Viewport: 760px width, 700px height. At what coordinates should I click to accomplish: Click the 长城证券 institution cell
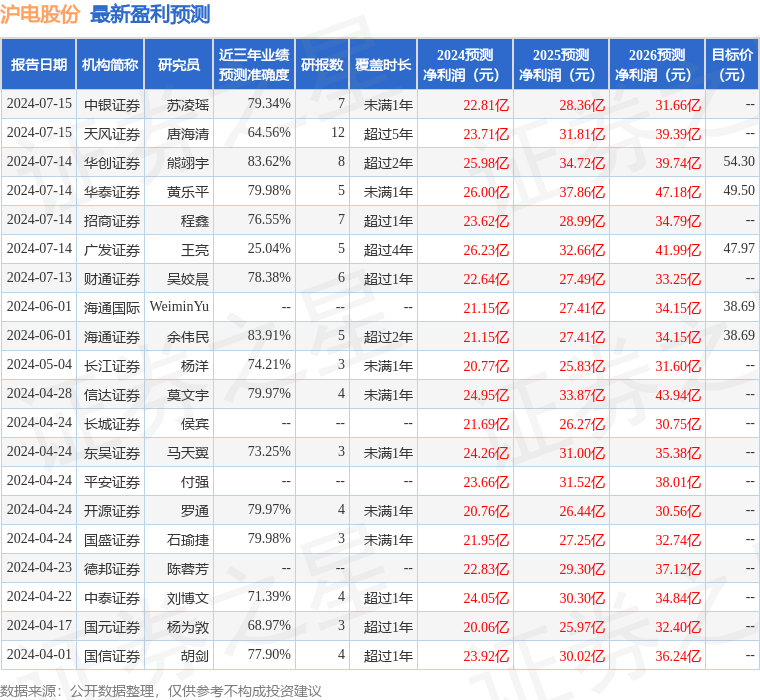pos(112,424)
